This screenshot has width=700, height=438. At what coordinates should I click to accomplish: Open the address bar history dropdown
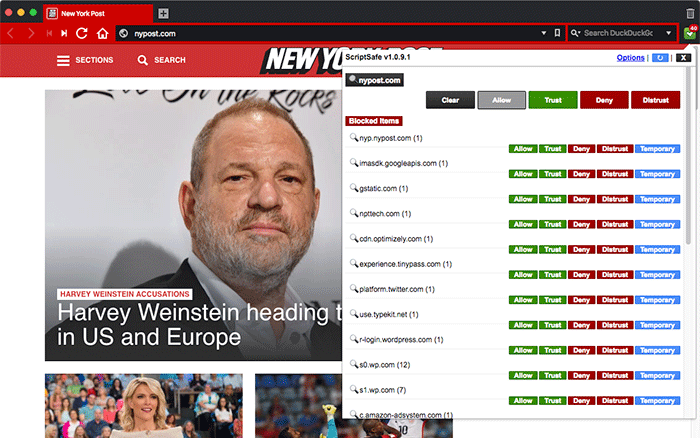pyautogui.click(x=544, y=33)
